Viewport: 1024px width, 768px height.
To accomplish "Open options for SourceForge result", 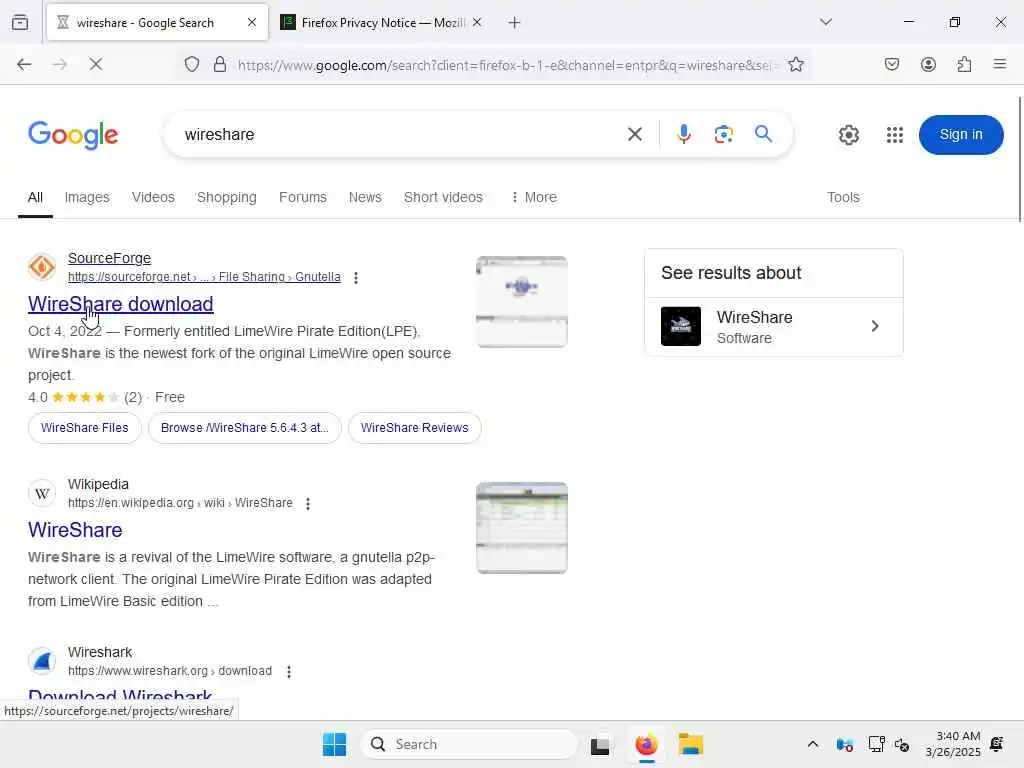I will click(356, 278).
